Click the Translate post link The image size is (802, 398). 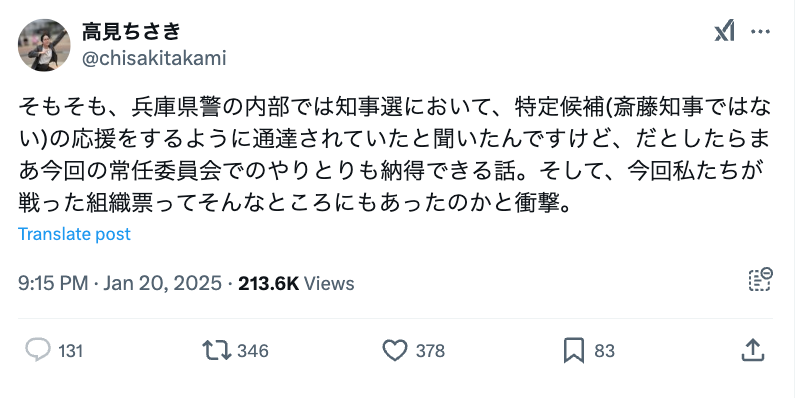[74, 234]
